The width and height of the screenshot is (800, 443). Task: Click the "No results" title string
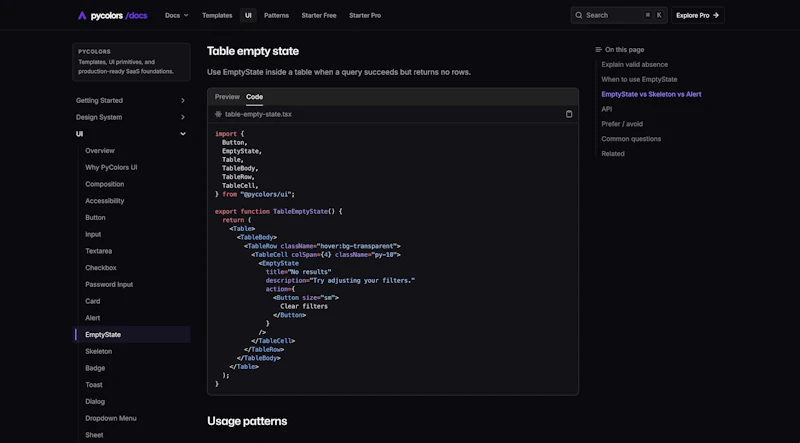[310, 272]
